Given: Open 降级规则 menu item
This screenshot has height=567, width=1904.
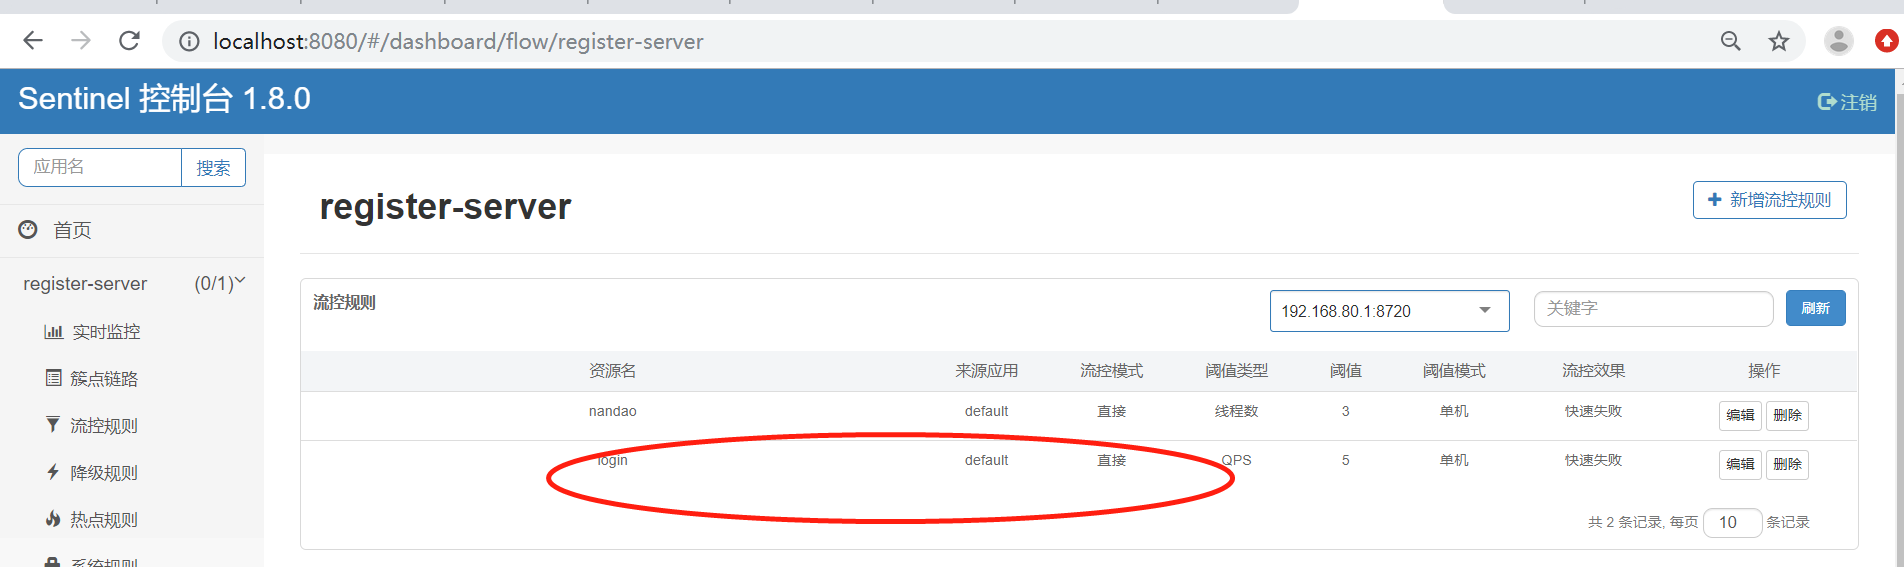Looking at the screenshot, I should 104,473.
